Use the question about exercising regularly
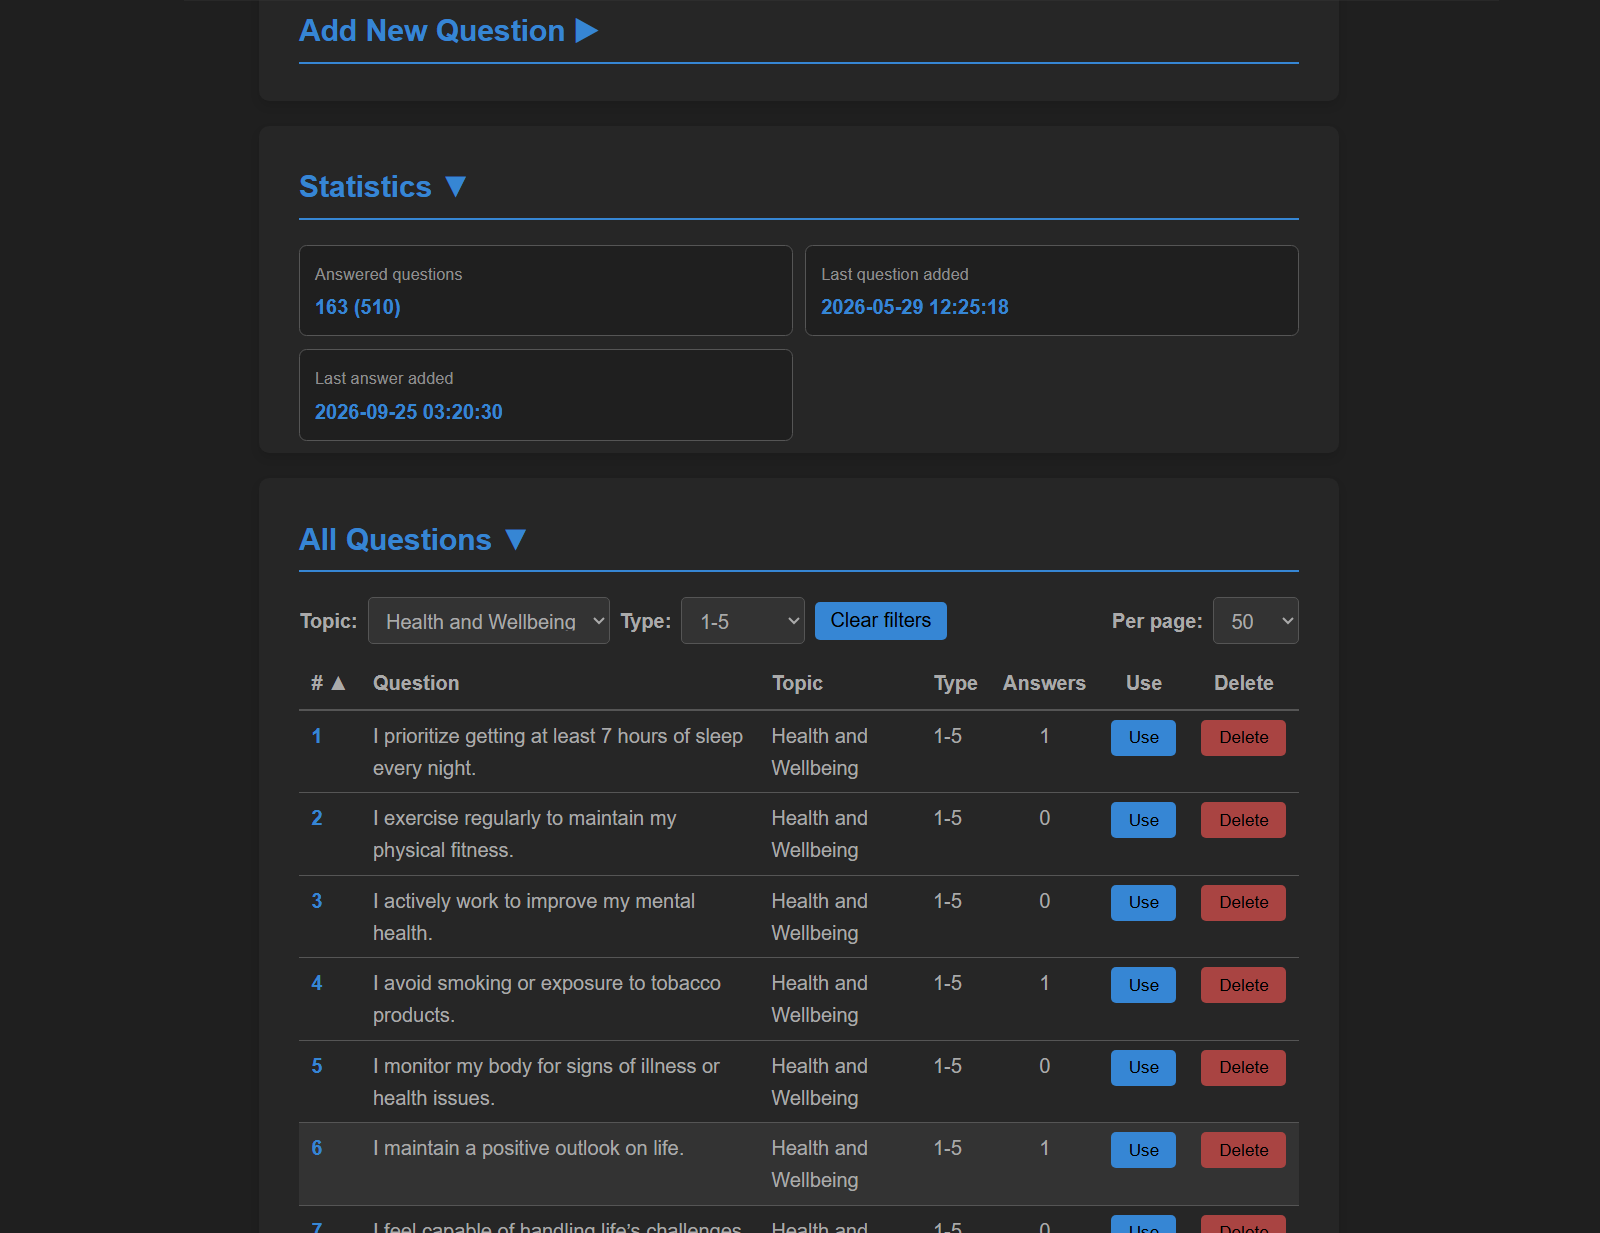Image resolution: width=1600 pixels, height=1233 pixels. [x=1143, y=820]
